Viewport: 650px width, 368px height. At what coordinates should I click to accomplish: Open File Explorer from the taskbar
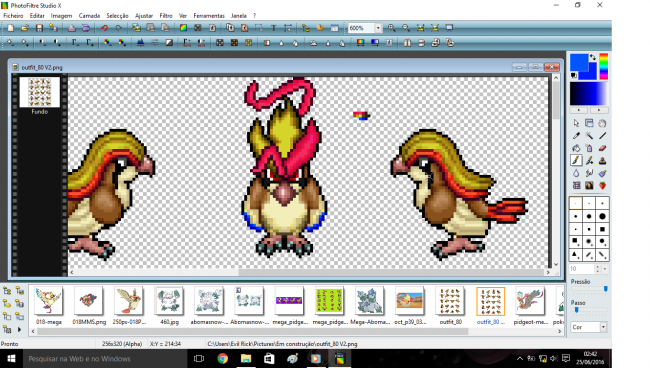[246, 358]
